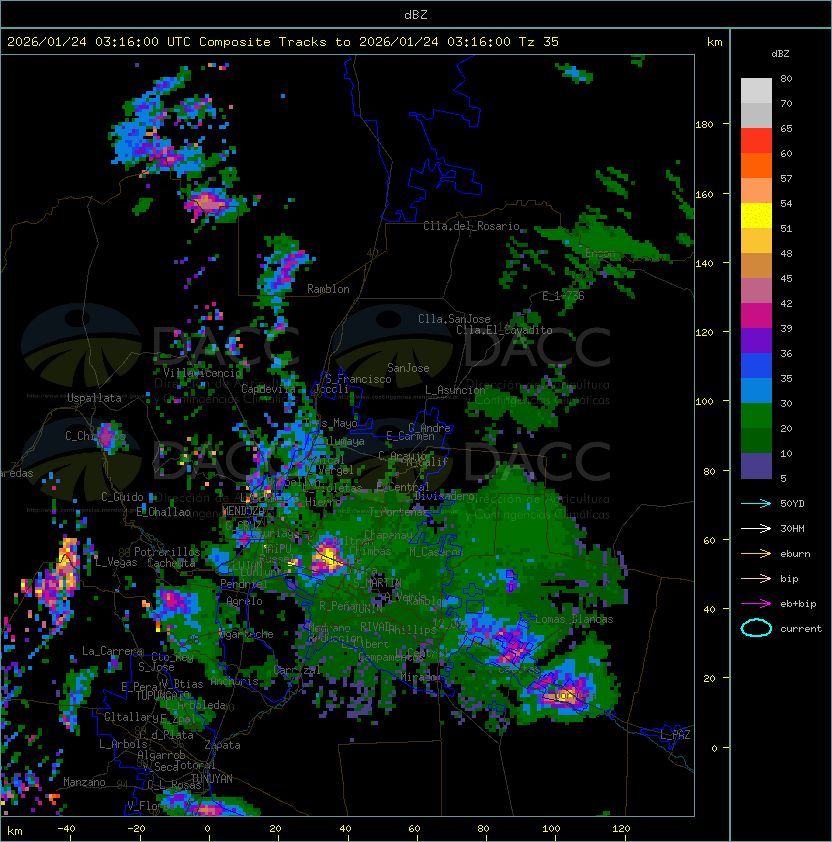Select the Lomas Blancas location label
The width and height of the screenshot is (832, 842).
[x=574, y=619]
